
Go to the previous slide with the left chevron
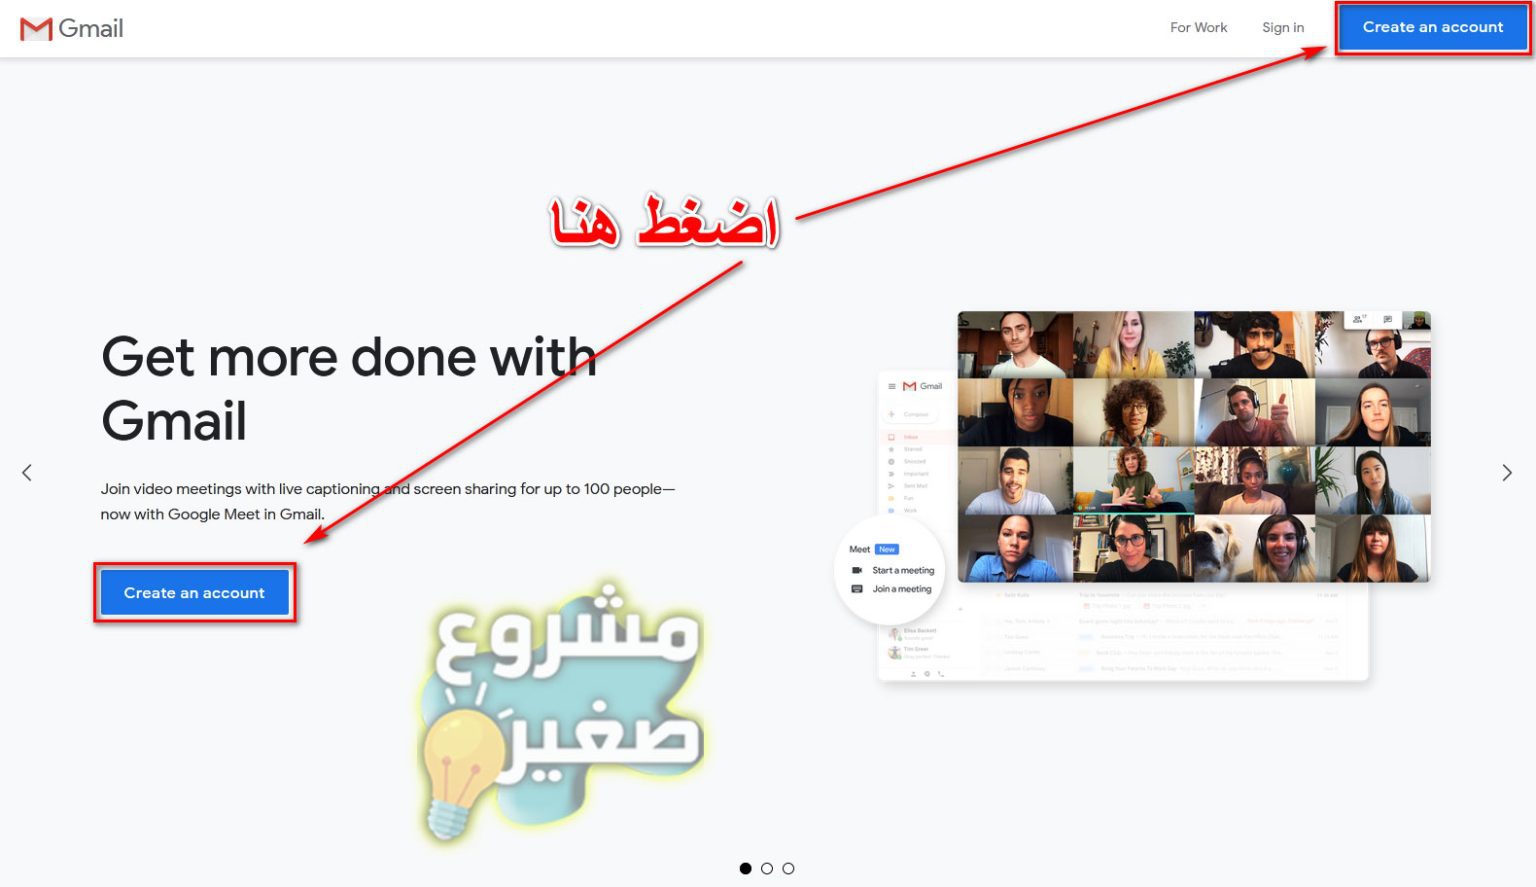tap(27, 473)
